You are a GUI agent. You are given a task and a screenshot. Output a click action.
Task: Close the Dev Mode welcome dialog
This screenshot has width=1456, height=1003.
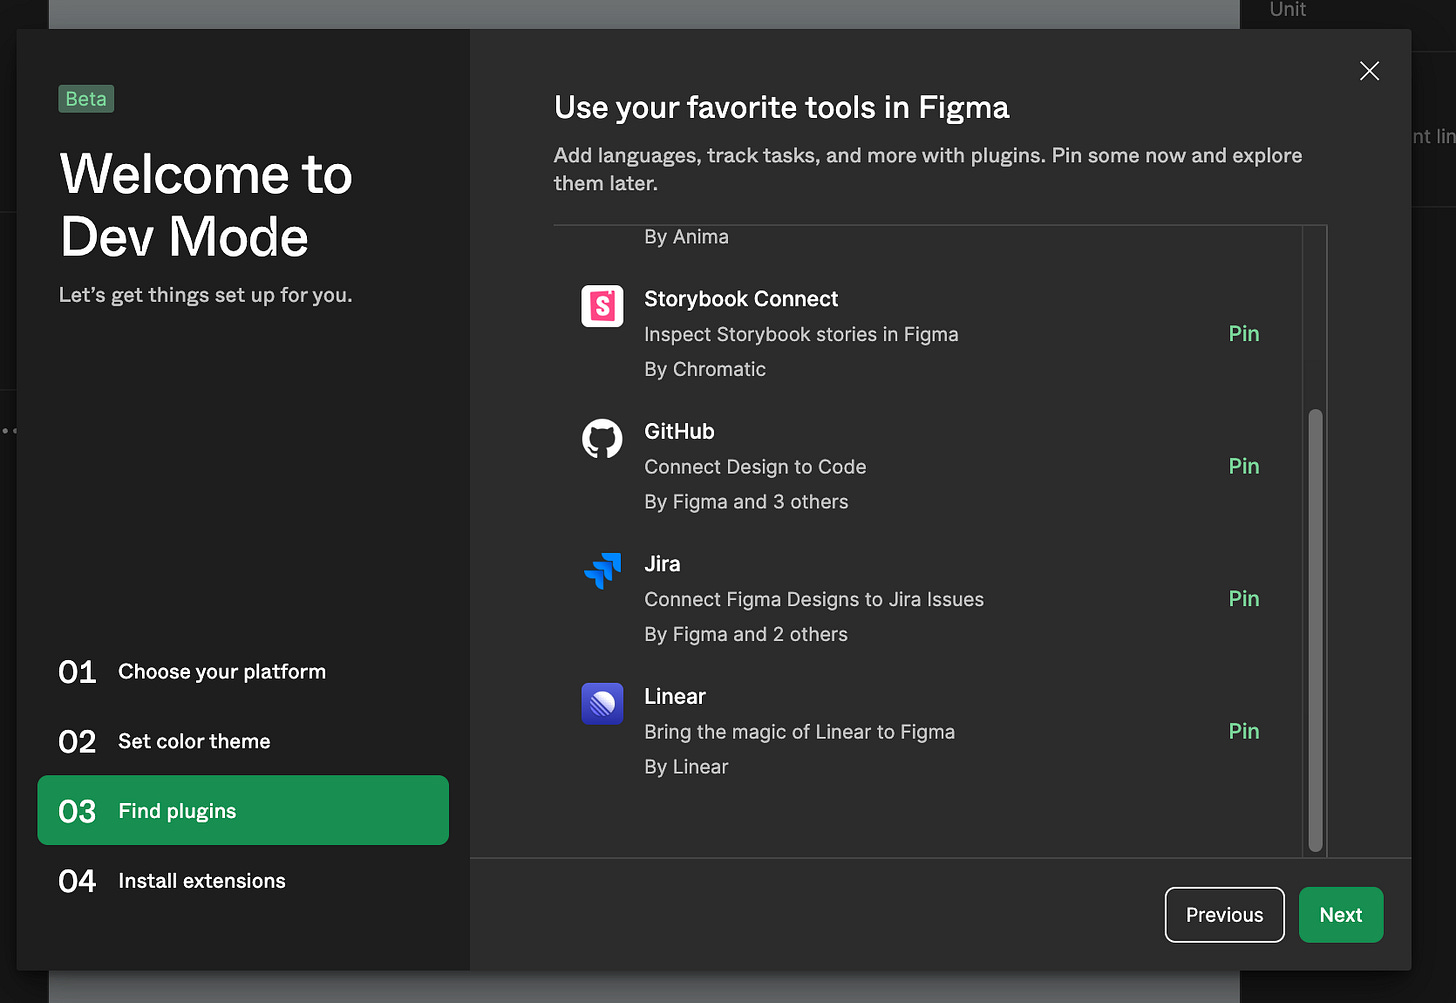[x=1369, y=71]
